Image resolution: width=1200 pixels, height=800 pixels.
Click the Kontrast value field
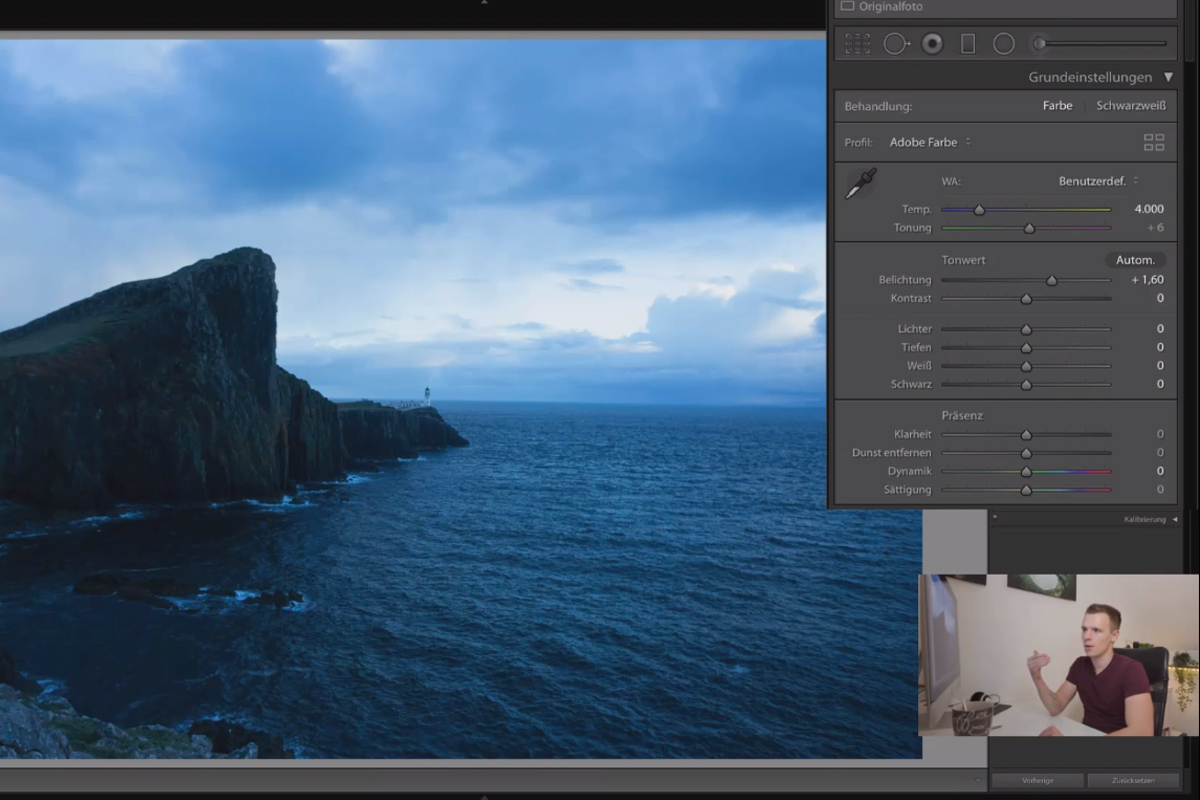pos(1160,298)
